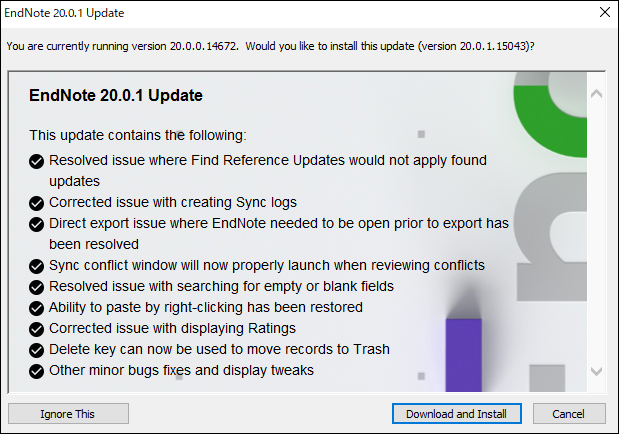Click checkmark icon next to Sync logs item
The height and width of the screenshot is (434, 619).
pyautogui.click(x=36, y=202)
